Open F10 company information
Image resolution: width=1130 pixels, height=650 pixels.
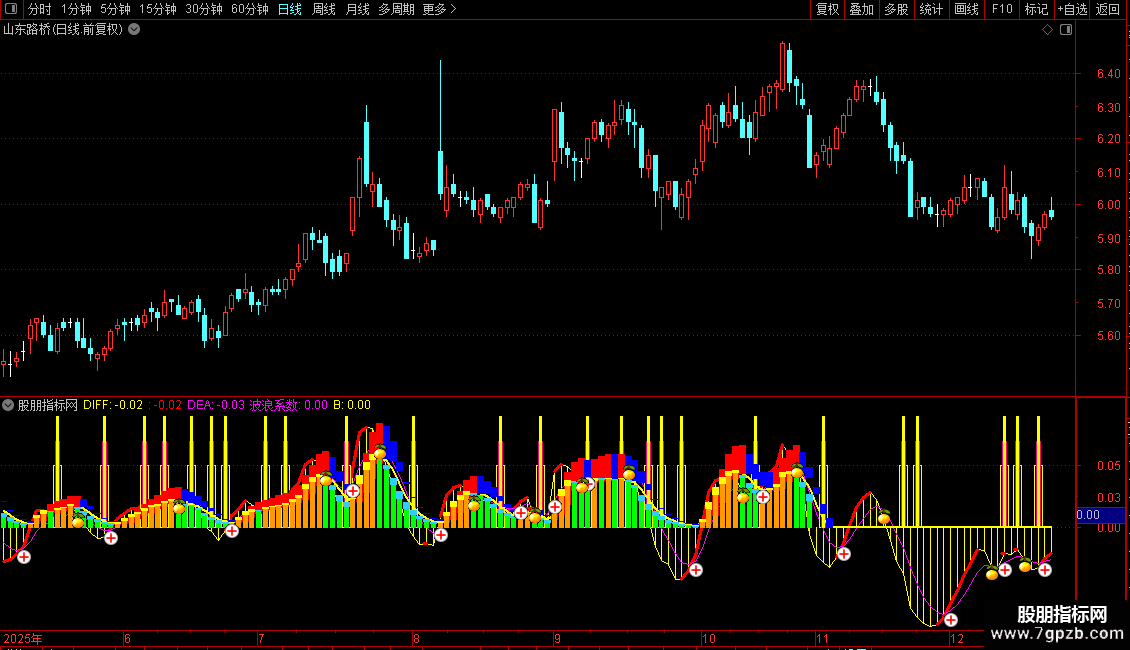coord(1002,9)
